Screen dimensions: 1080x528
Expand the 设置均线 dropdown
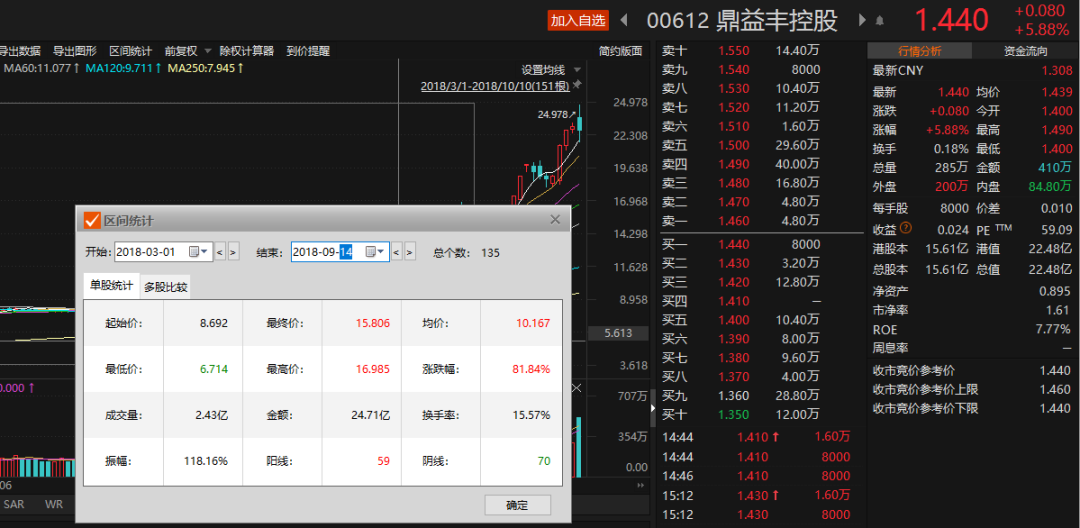coord(575,70)
